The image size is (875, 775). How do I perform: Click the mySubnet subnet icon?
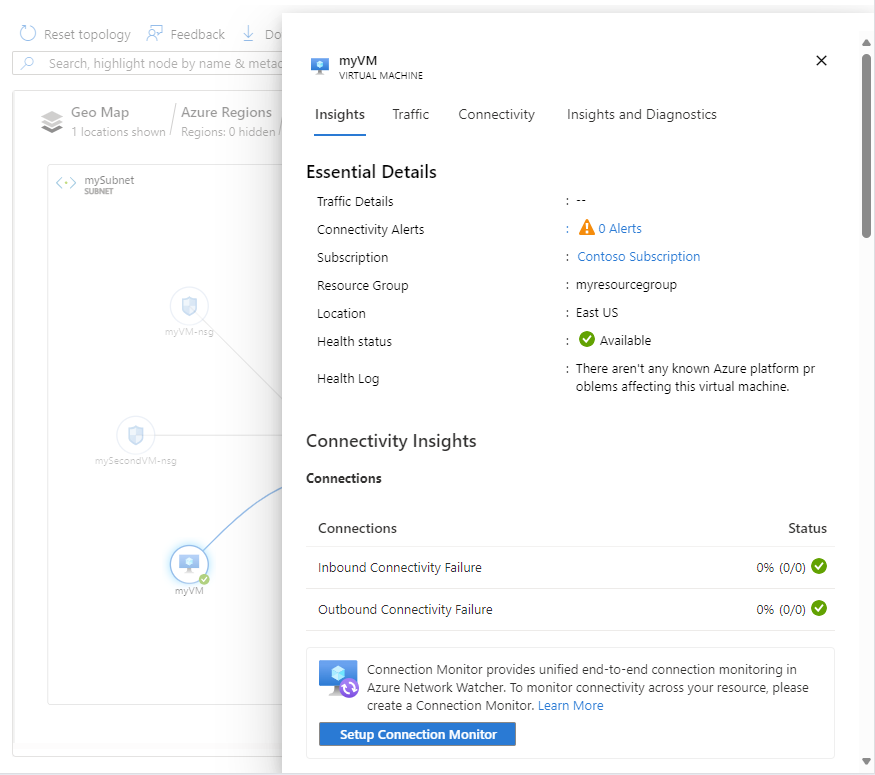66,183
